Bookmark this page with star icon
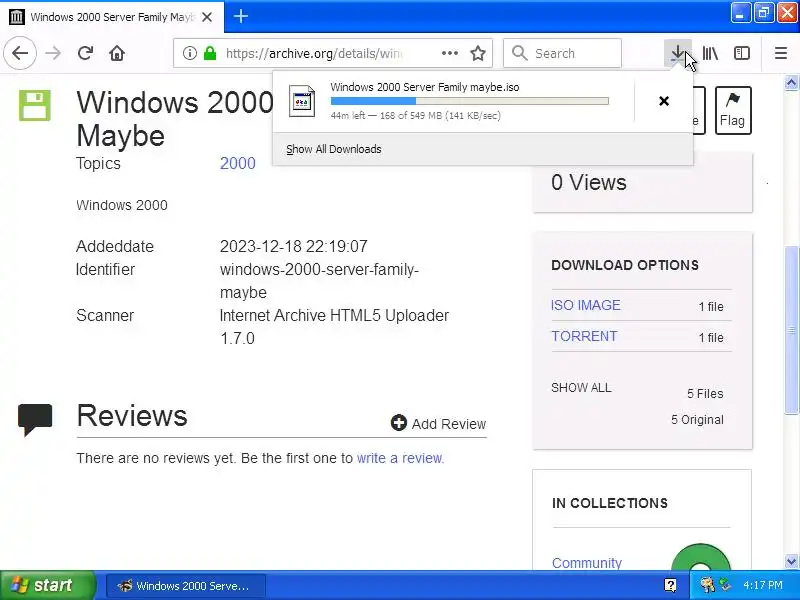The width and height of the screenshot is (800, 600). click(478, 53)
